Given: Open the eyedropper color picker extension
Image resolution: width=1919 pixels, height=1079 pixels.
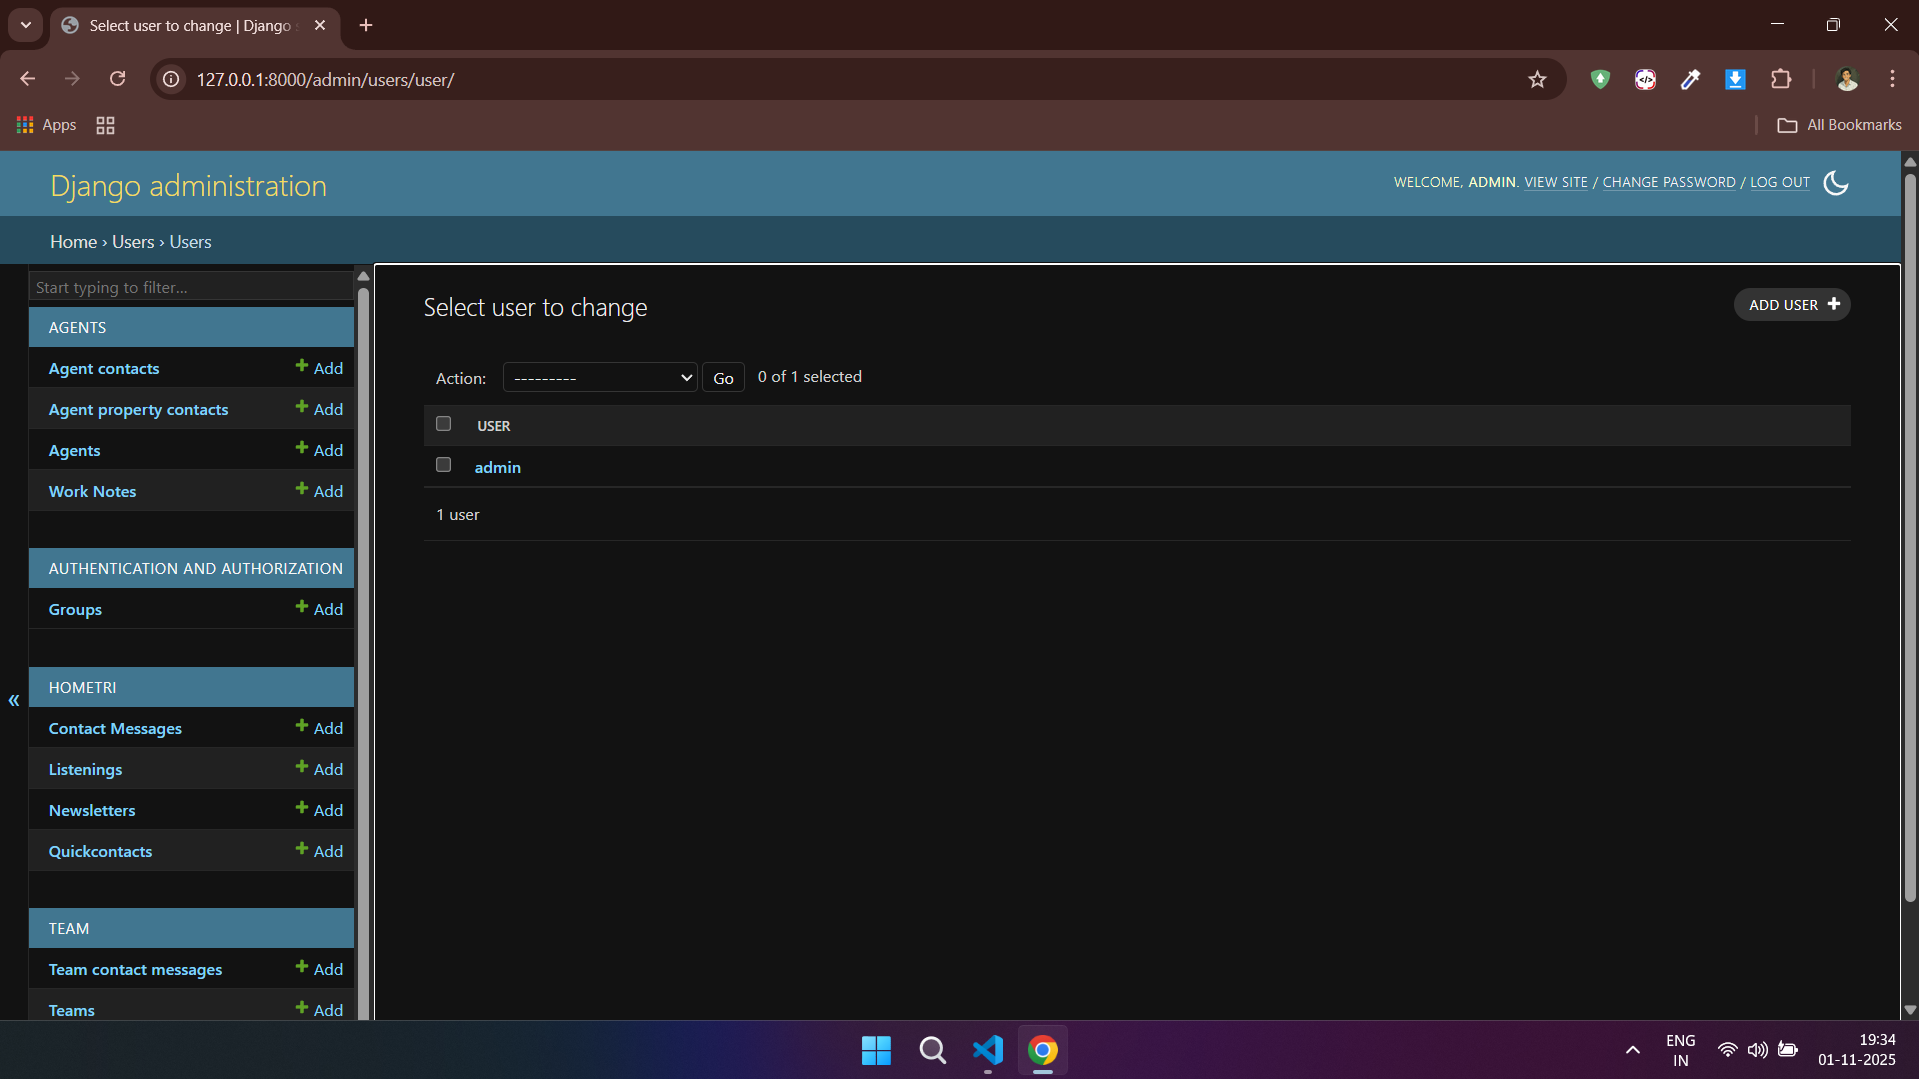Looking at the screenshot, I should pyautogui.click(x=1690, y=79).
